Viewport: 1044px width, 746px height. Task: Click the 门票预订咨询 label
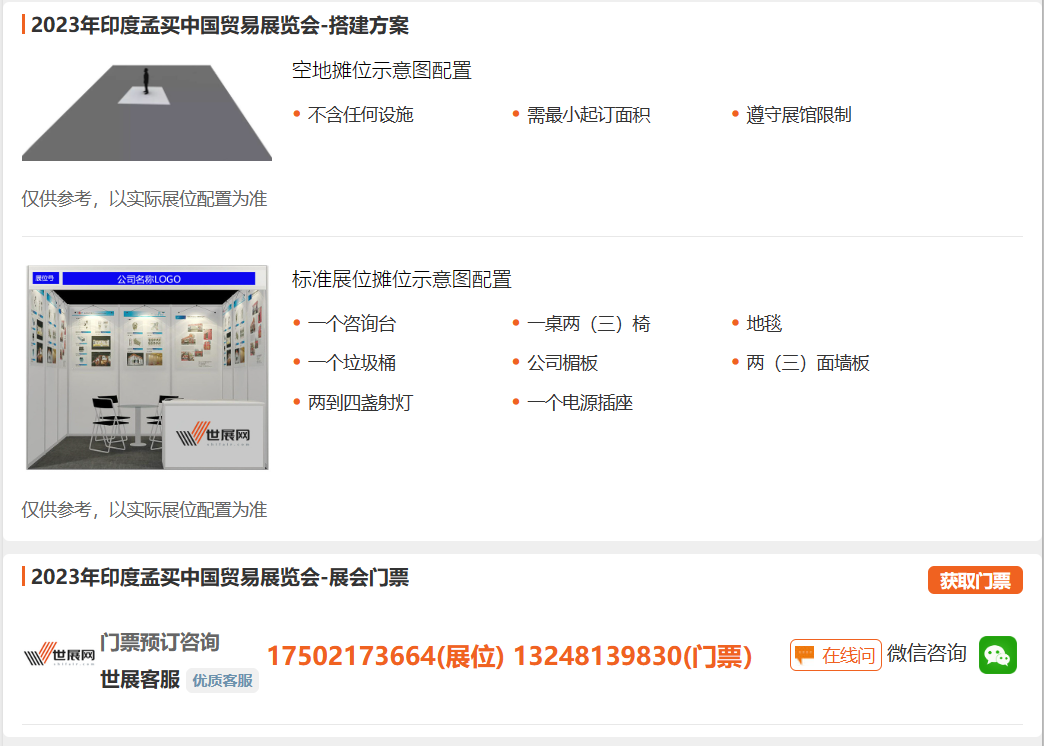pyautogui.click(x=160, y=643)
